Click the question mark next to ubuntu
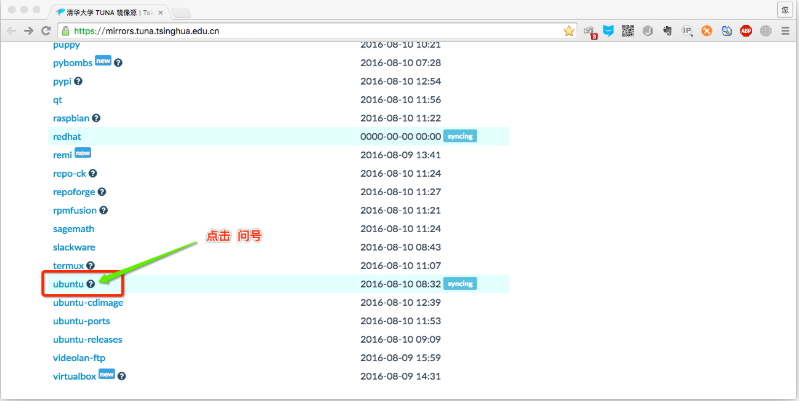The image size is (799, 401). pos(90,284)
